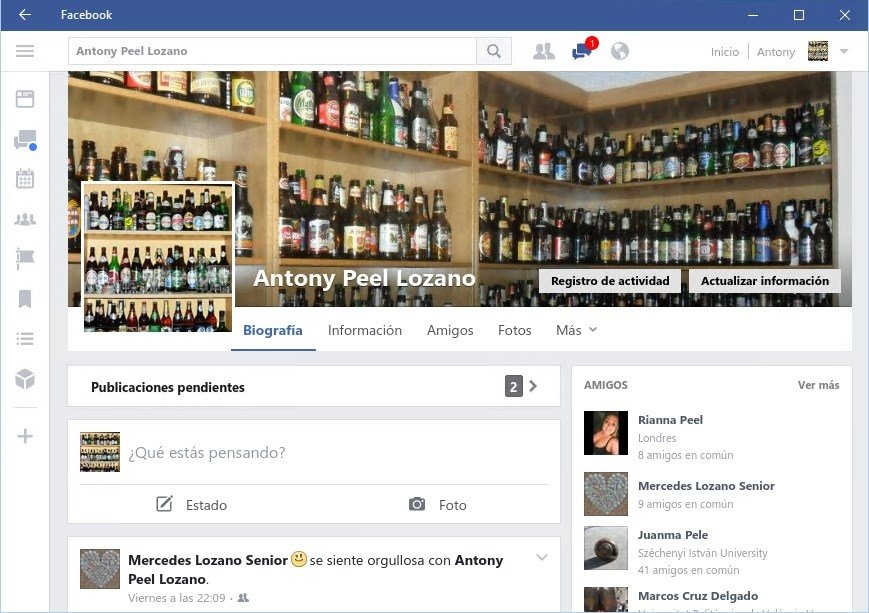
Task: Open the globe notifications icon
Action: 620,52
